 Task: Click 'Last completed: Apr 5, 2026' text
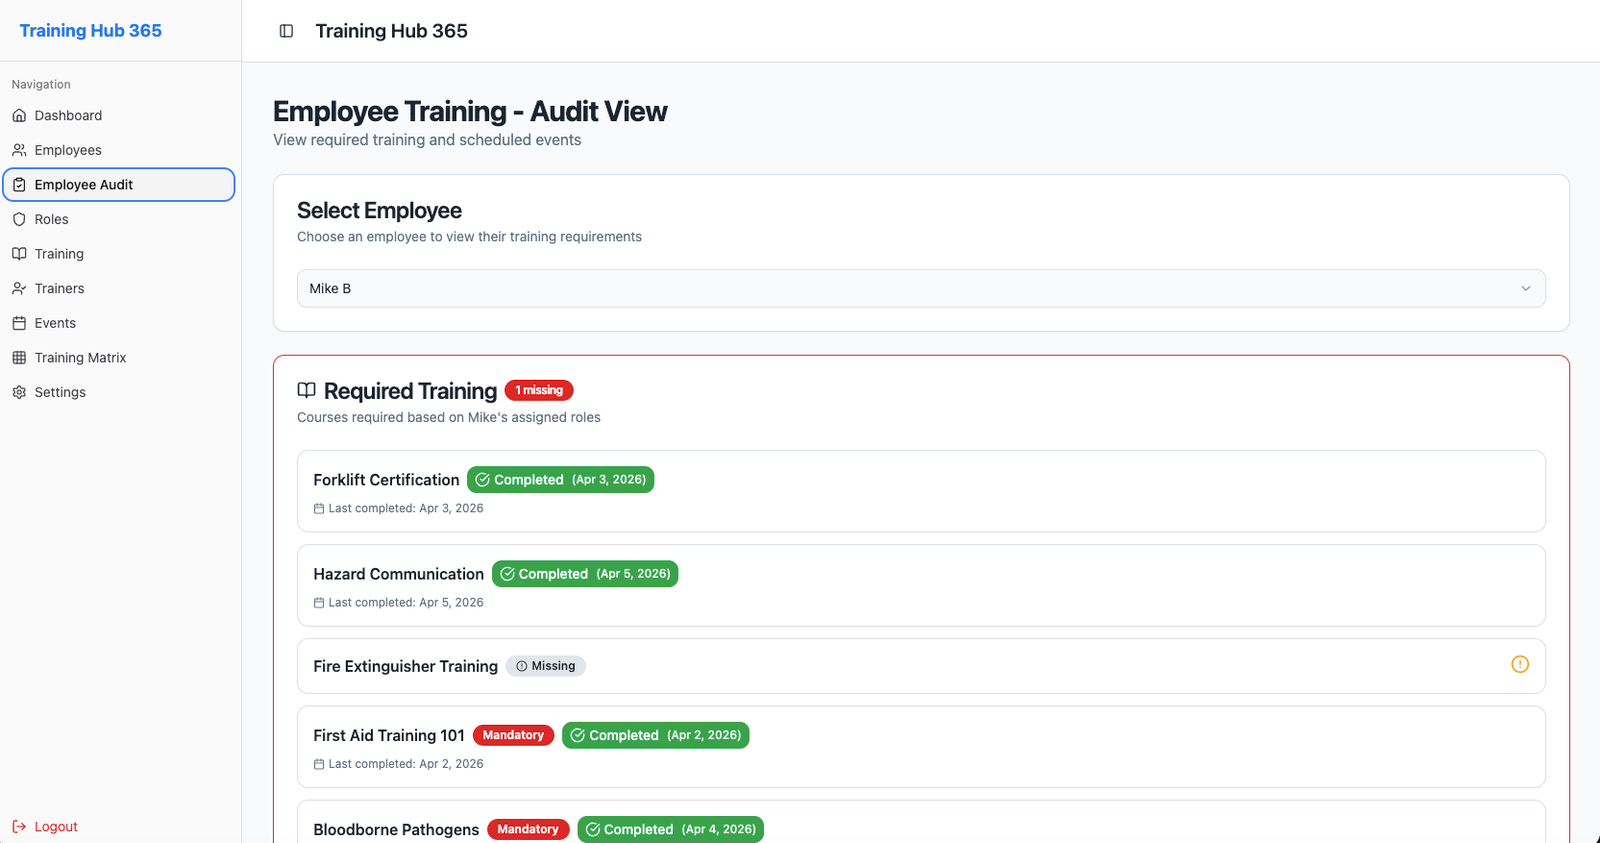coord(406,602)
